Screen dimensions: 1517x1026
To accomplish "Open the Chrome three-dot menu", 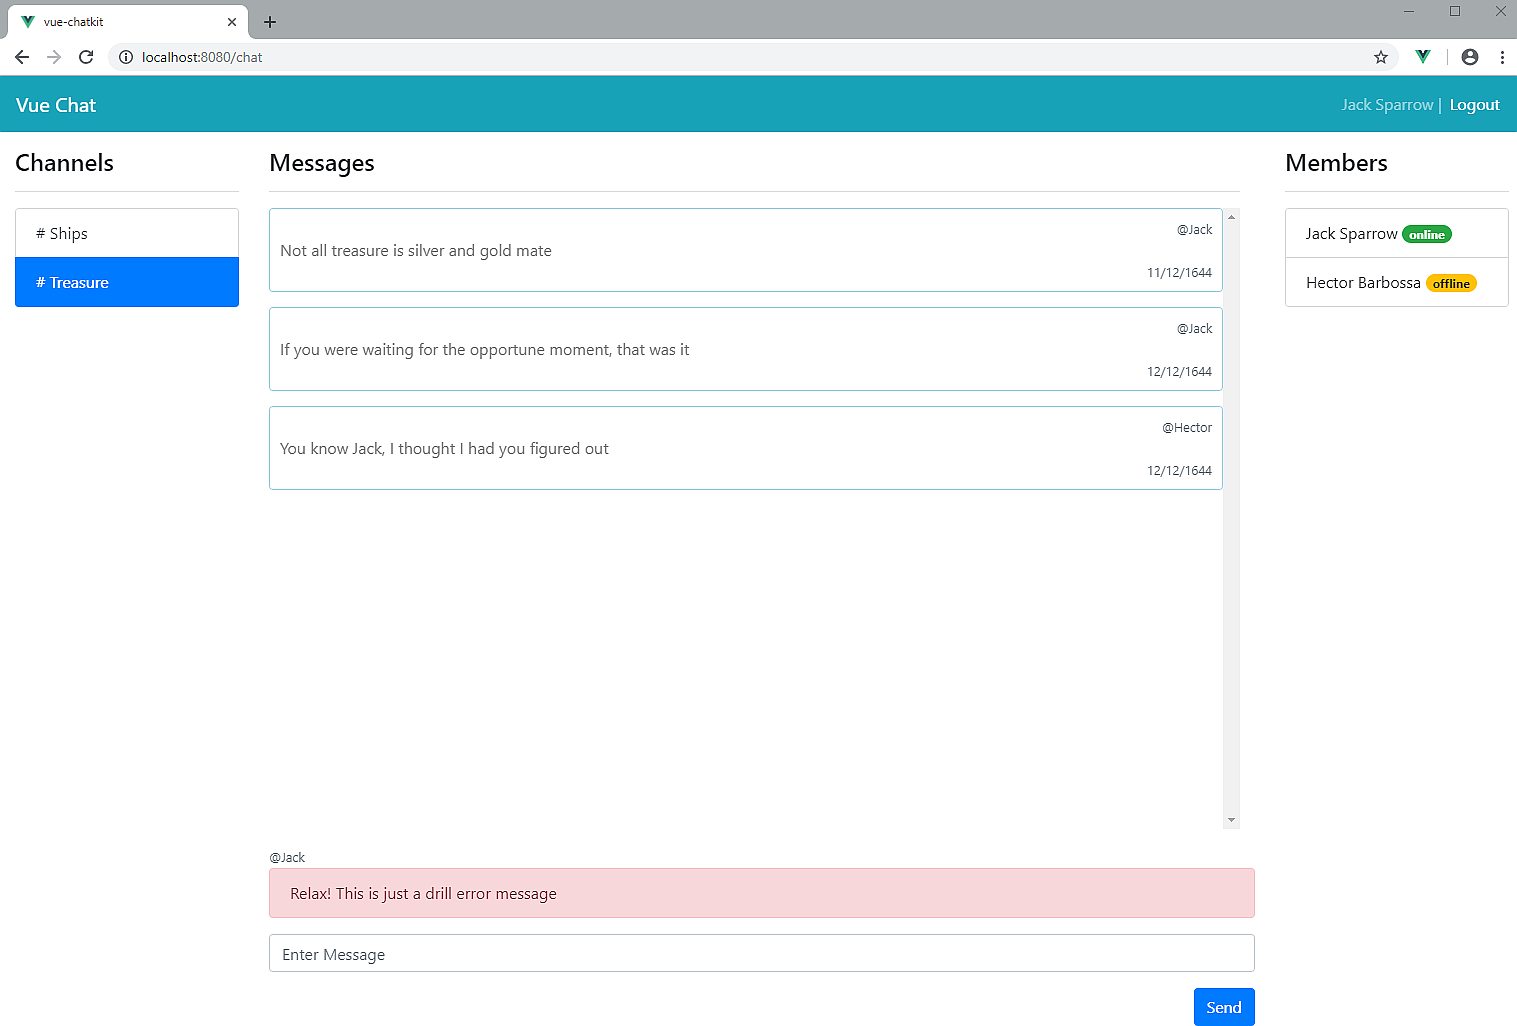I will 1503,57.
